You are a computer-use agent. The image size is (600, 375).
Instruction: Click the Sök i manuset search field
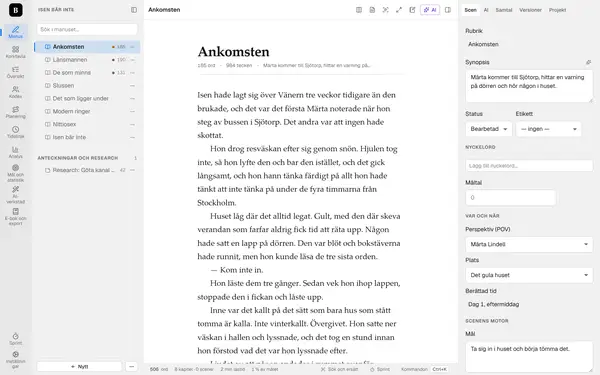87,29
